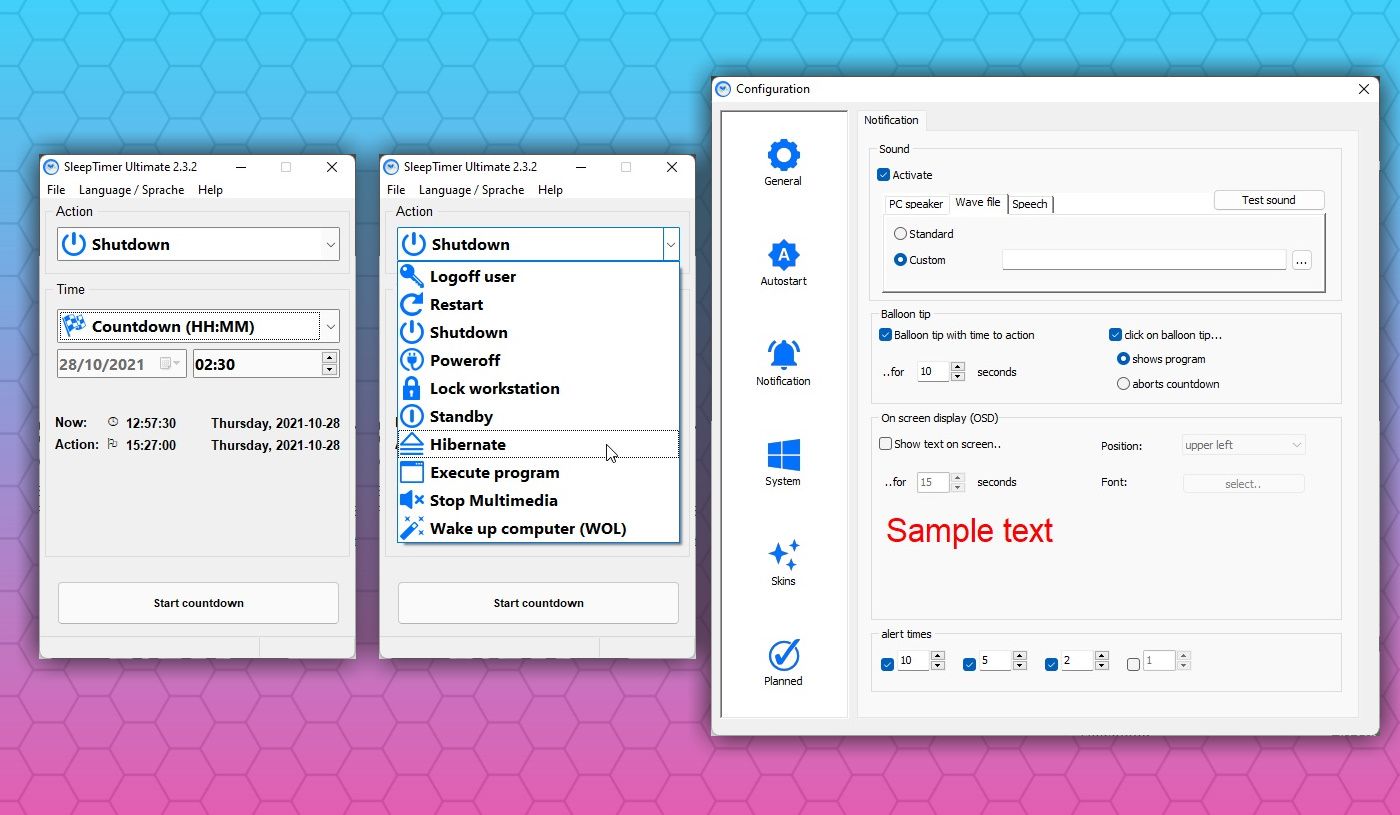
Task: Click the Test sound button
Action: click(1269, 200)
